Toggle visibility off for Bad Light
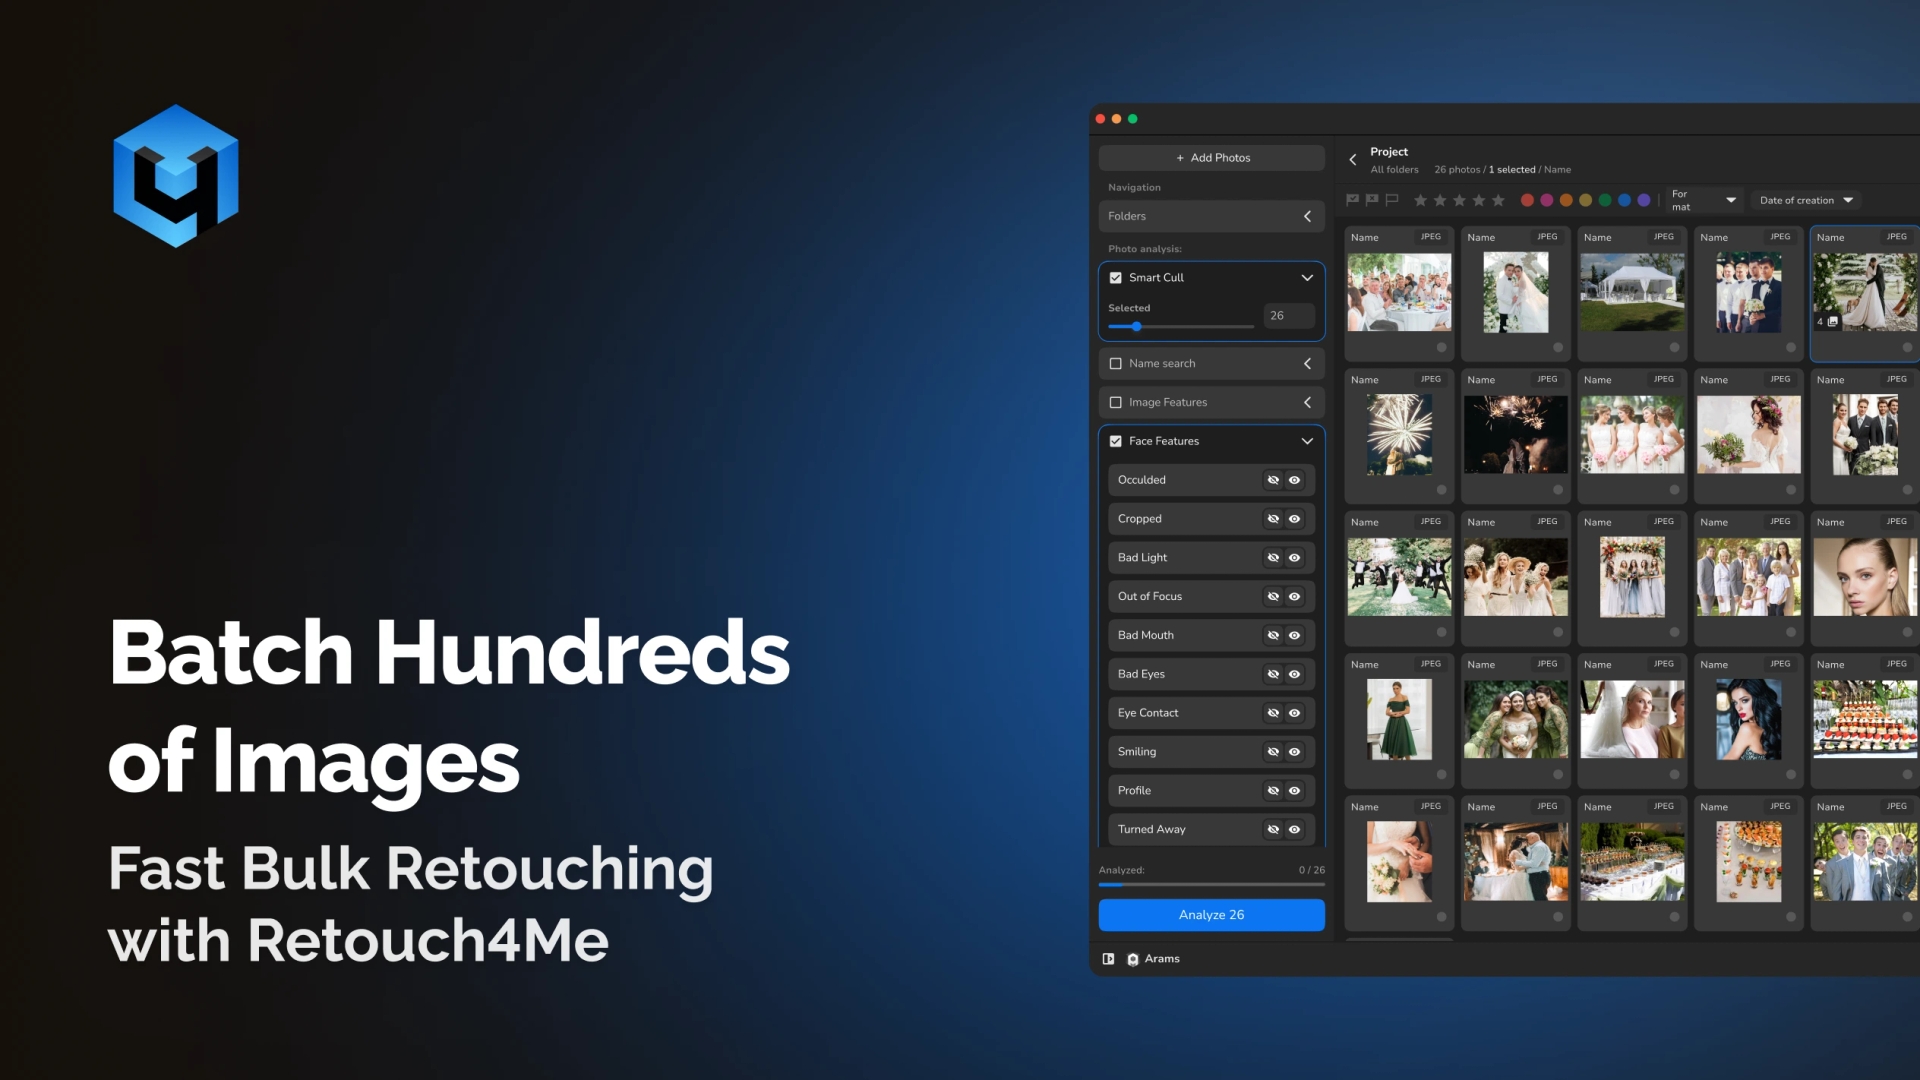 tap(1273, 557)
